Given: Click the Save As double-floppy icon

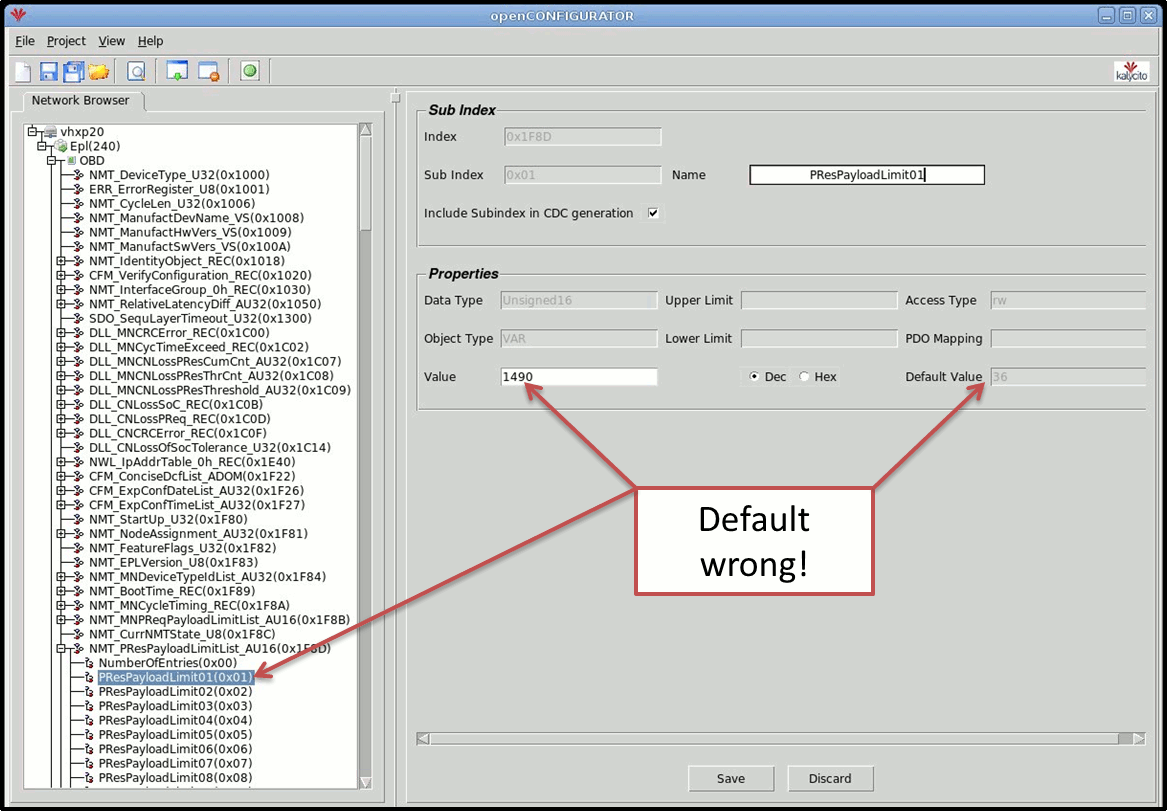Looking at the screenshot, I should [73, 71].
